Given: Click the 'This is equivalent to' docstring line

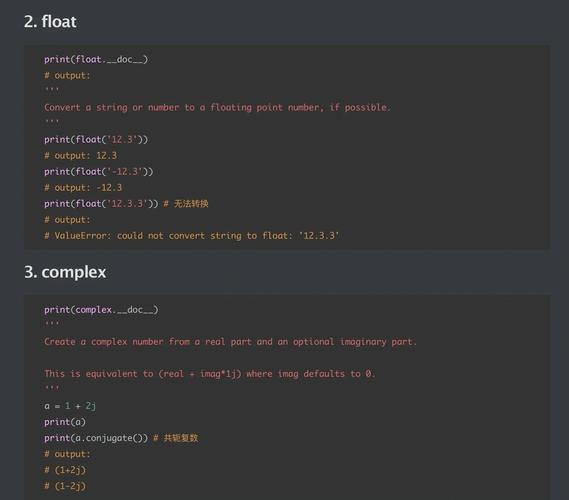Looking at the screenshot, I should [x=210, y=374].
